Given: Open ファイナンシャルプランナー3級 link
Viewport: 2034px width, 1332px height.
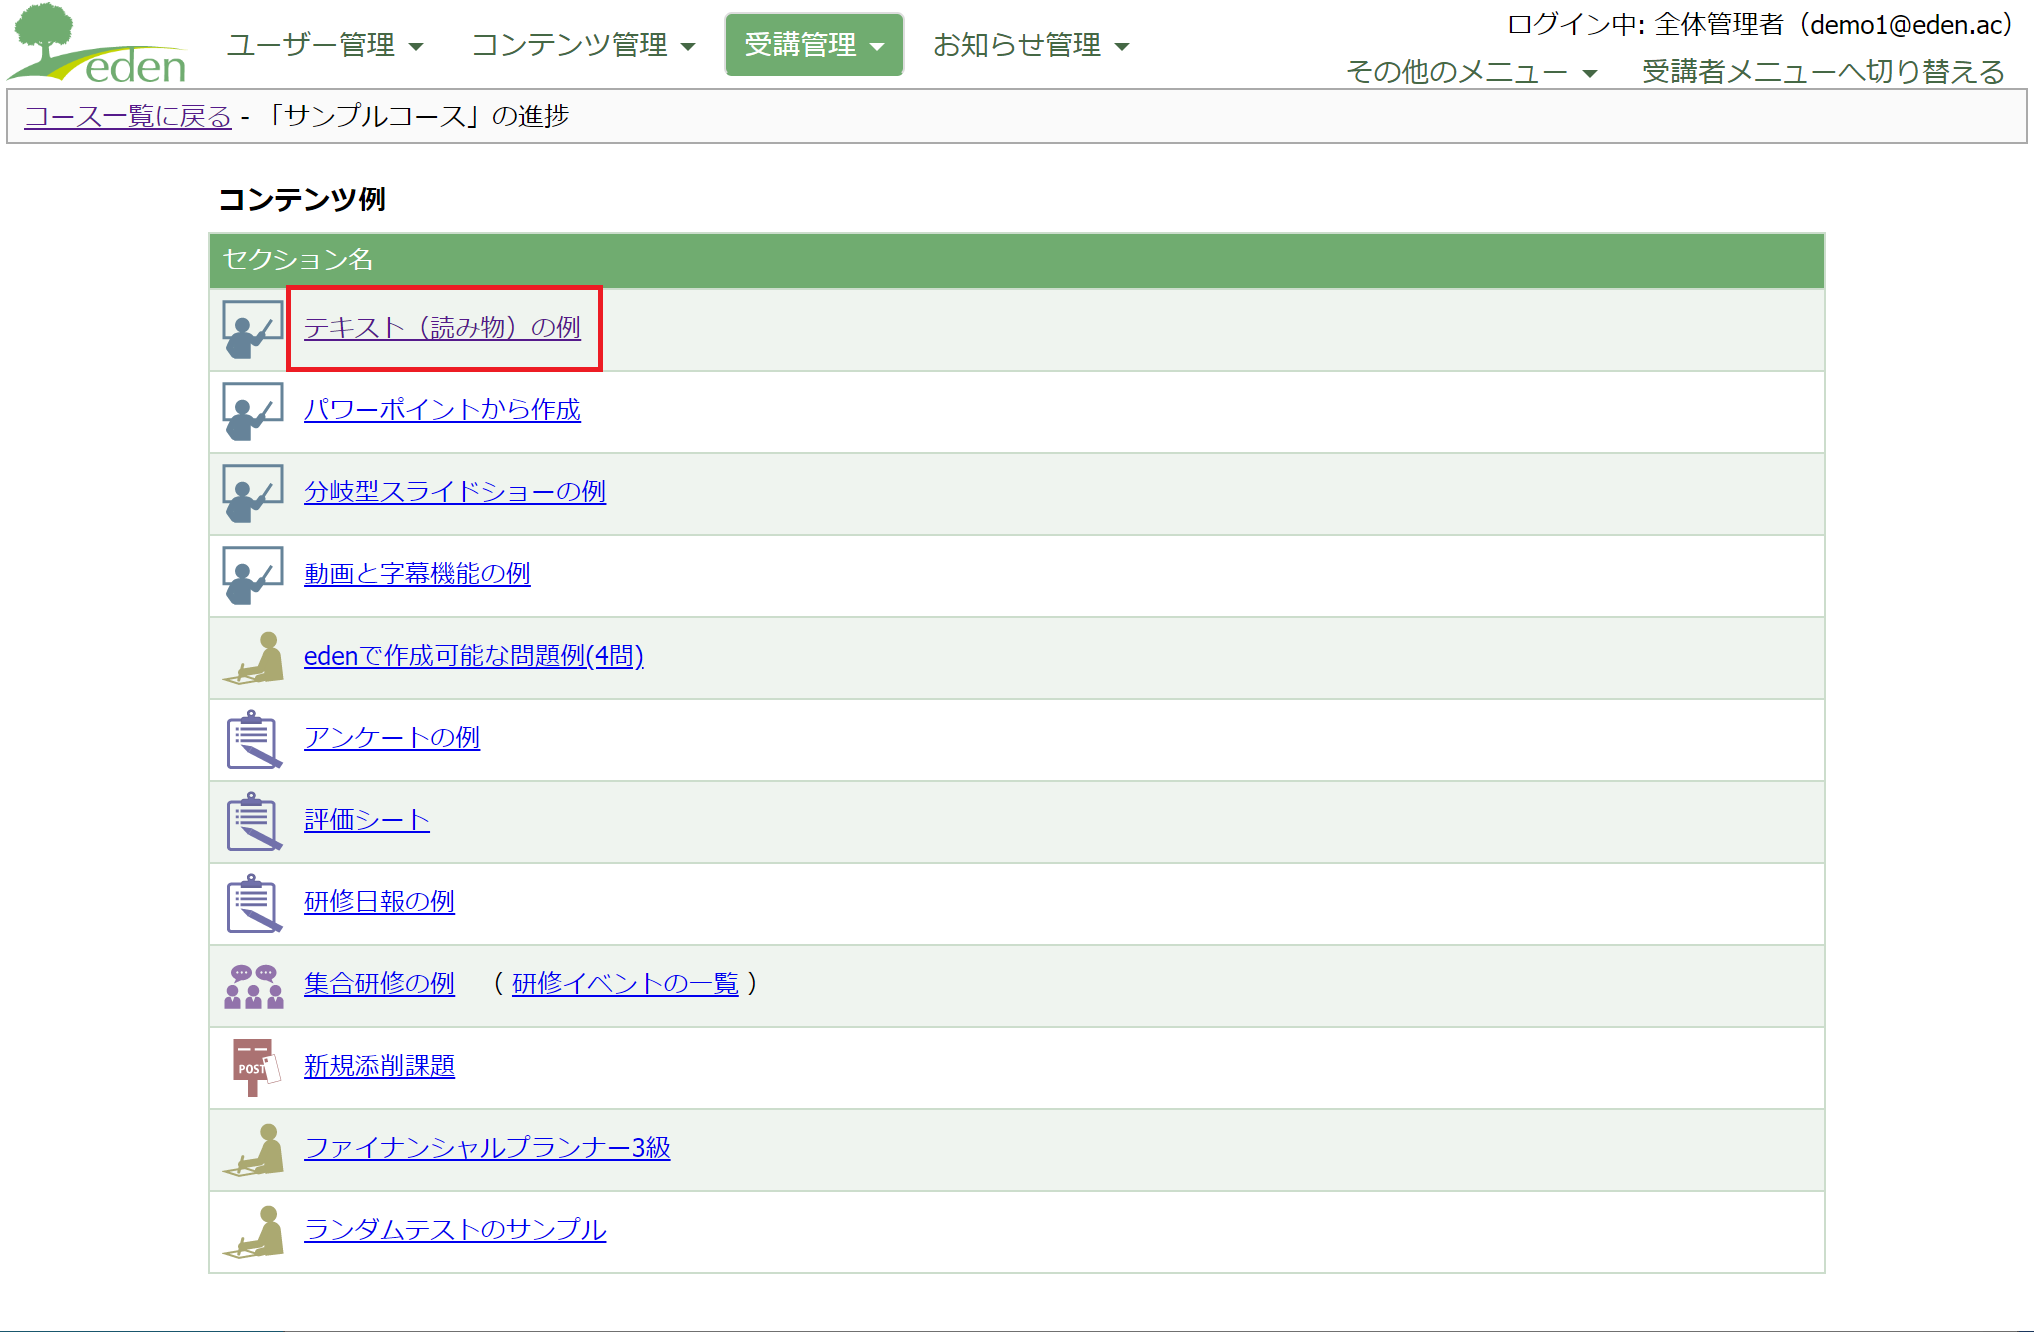Looking at the screenshot, I should pyautogui.click(x=487, y=1148).
